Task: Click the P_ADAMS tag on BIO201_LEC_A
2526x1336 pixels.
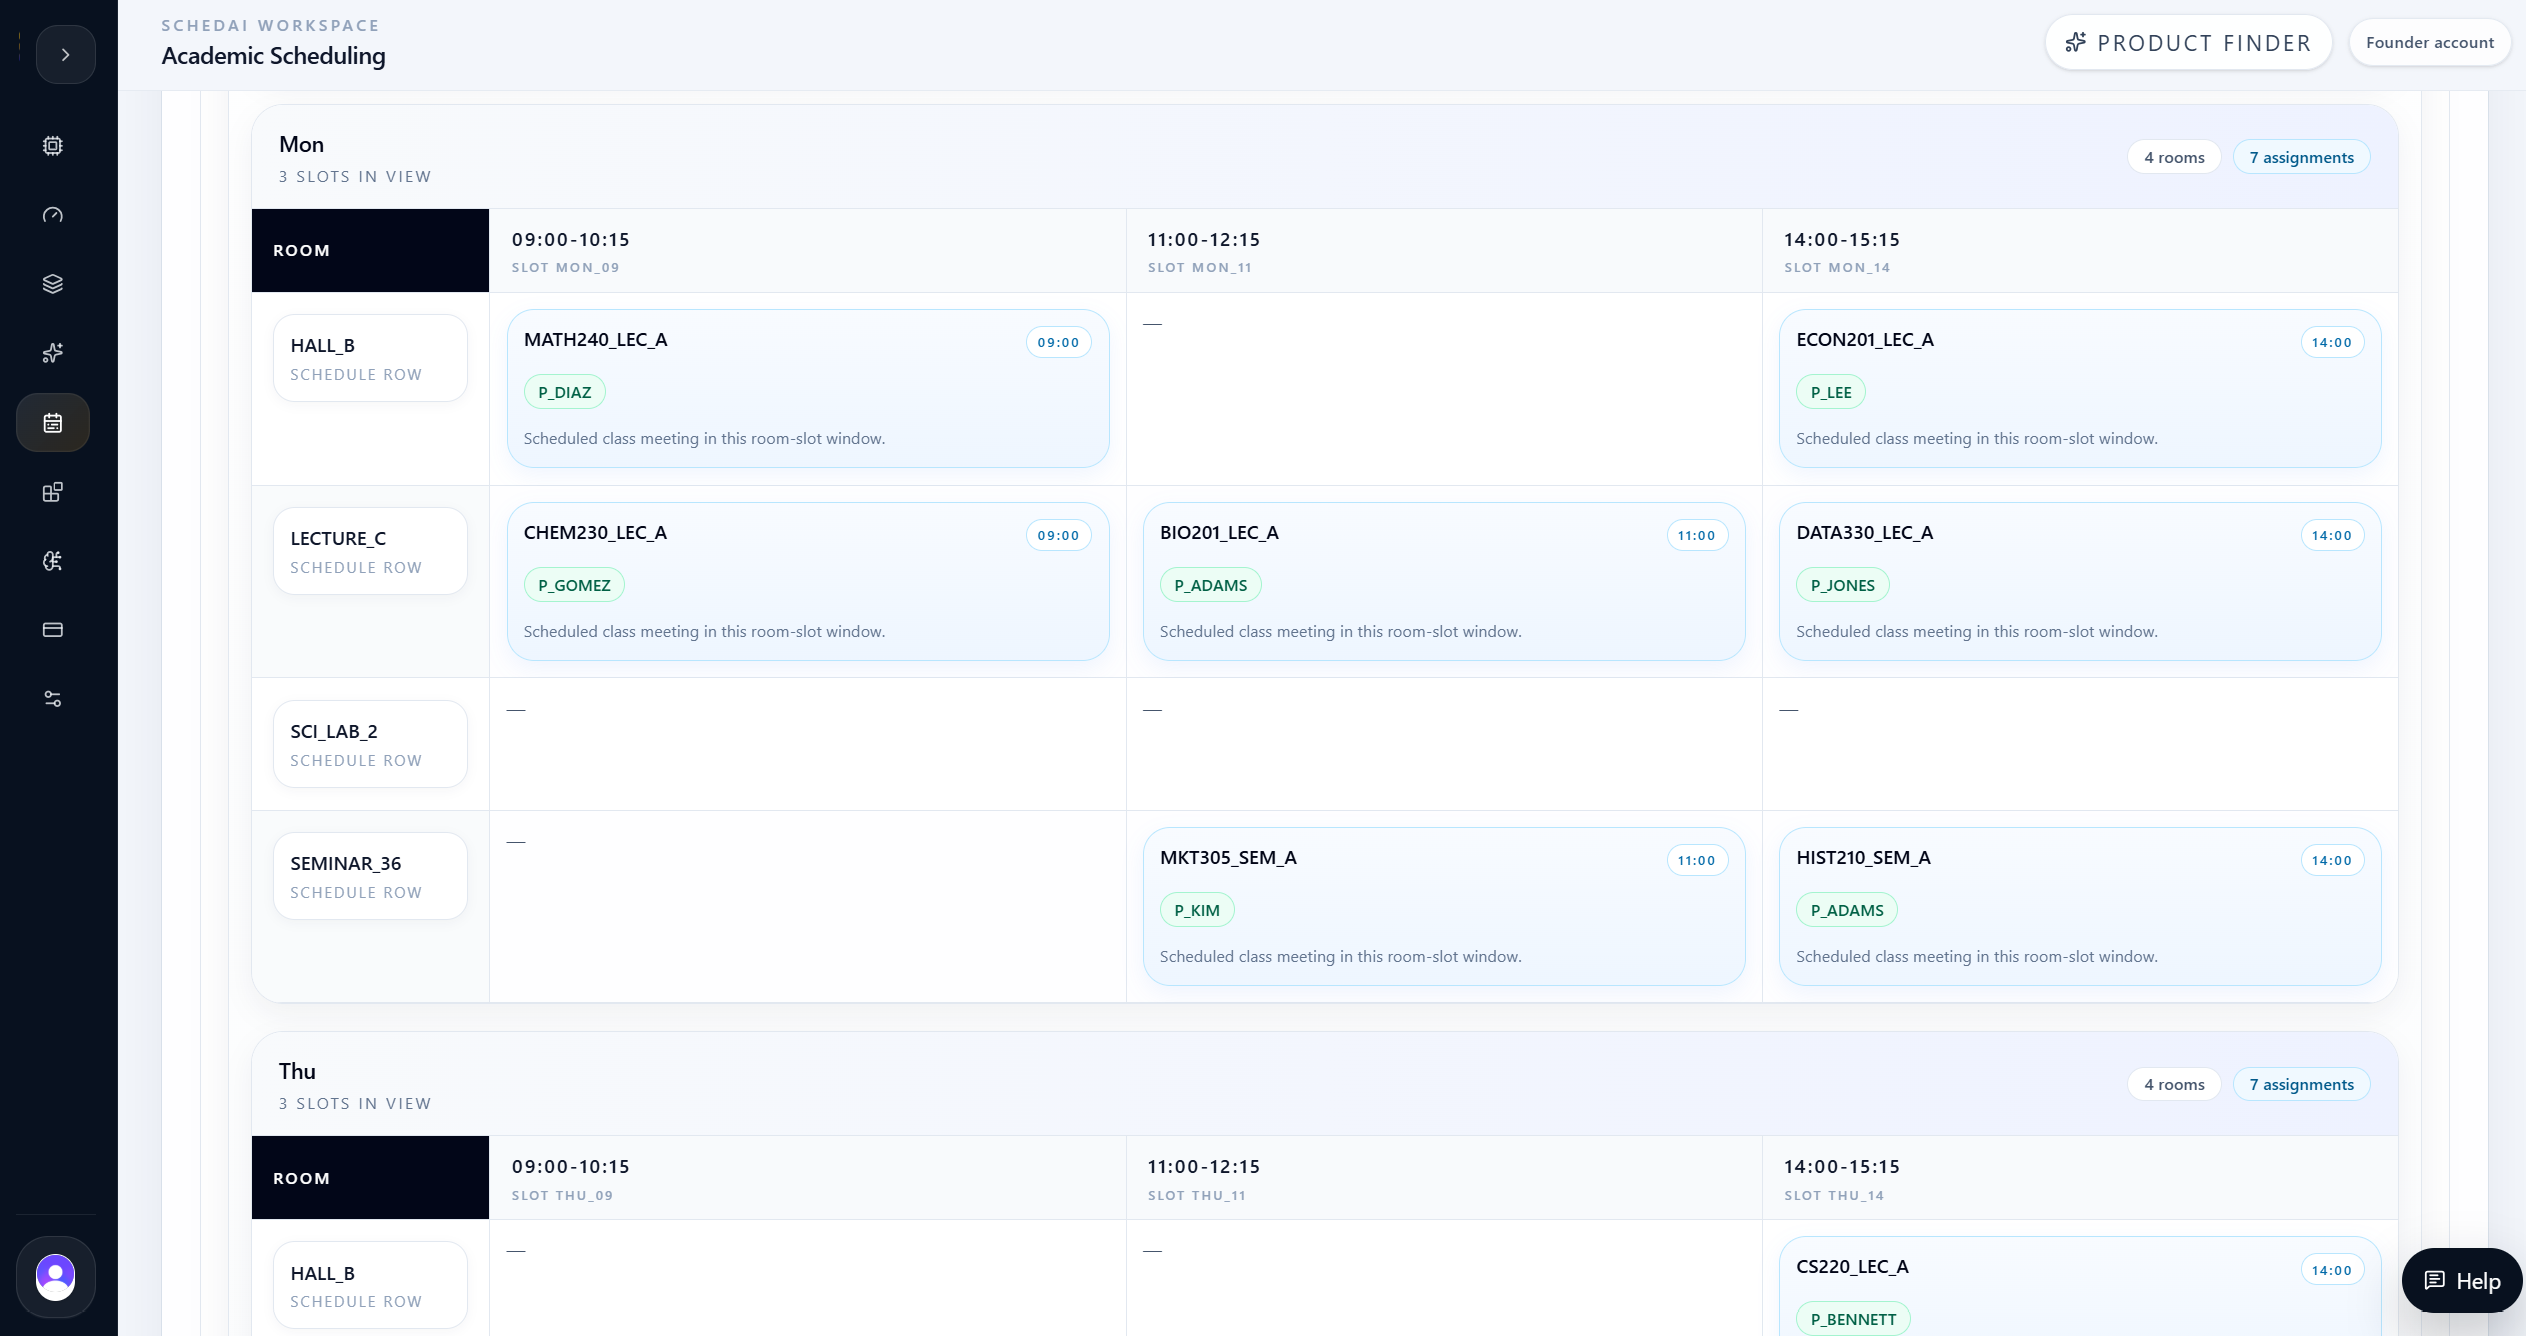Action: 1211,585
